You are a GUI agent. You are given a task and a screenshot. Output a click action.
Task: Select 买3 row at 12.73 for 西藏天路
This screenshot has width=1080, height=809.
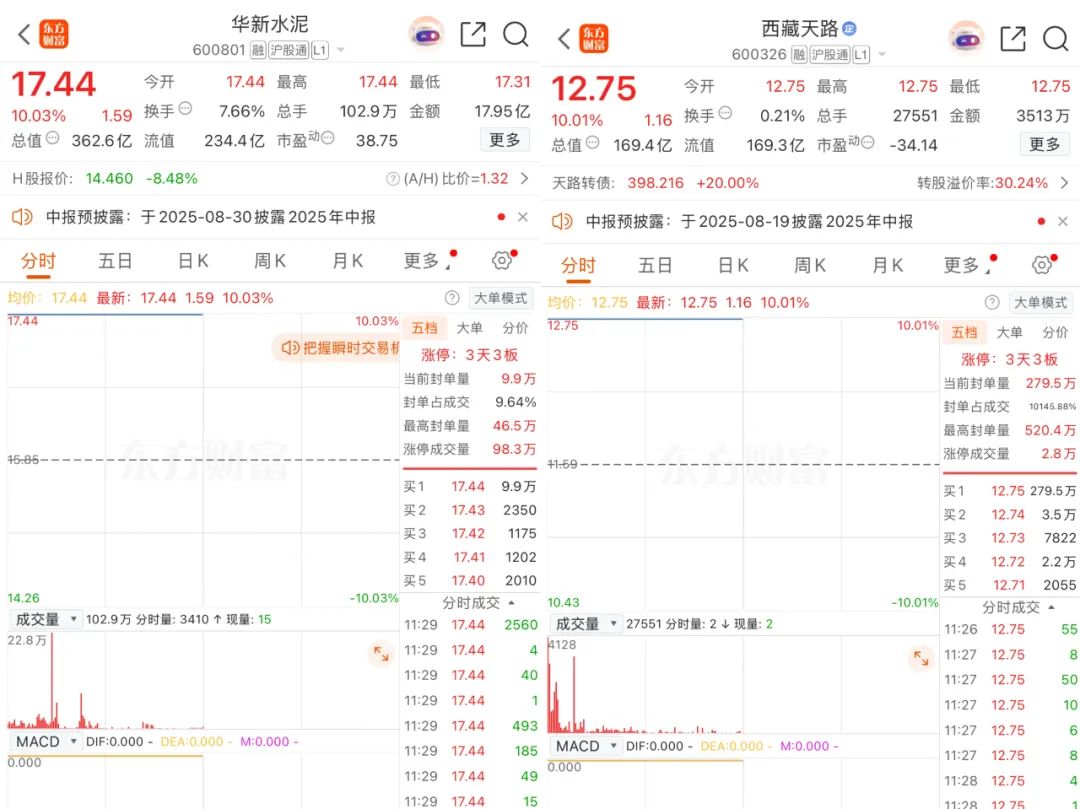click(x=1010, y=538)
